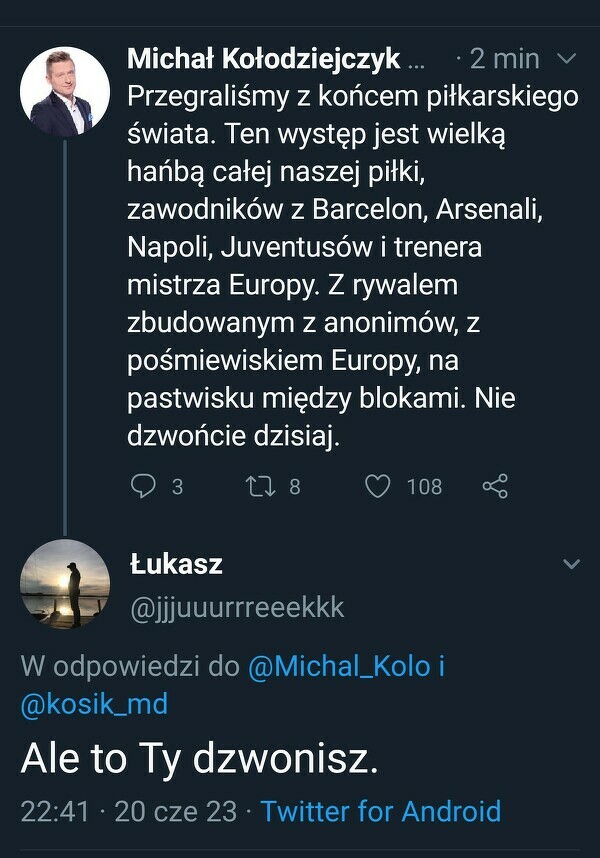The width and height of the screenshot is (600, 858).
Task: Click the 108 likes count
Action: click(424, 486)
